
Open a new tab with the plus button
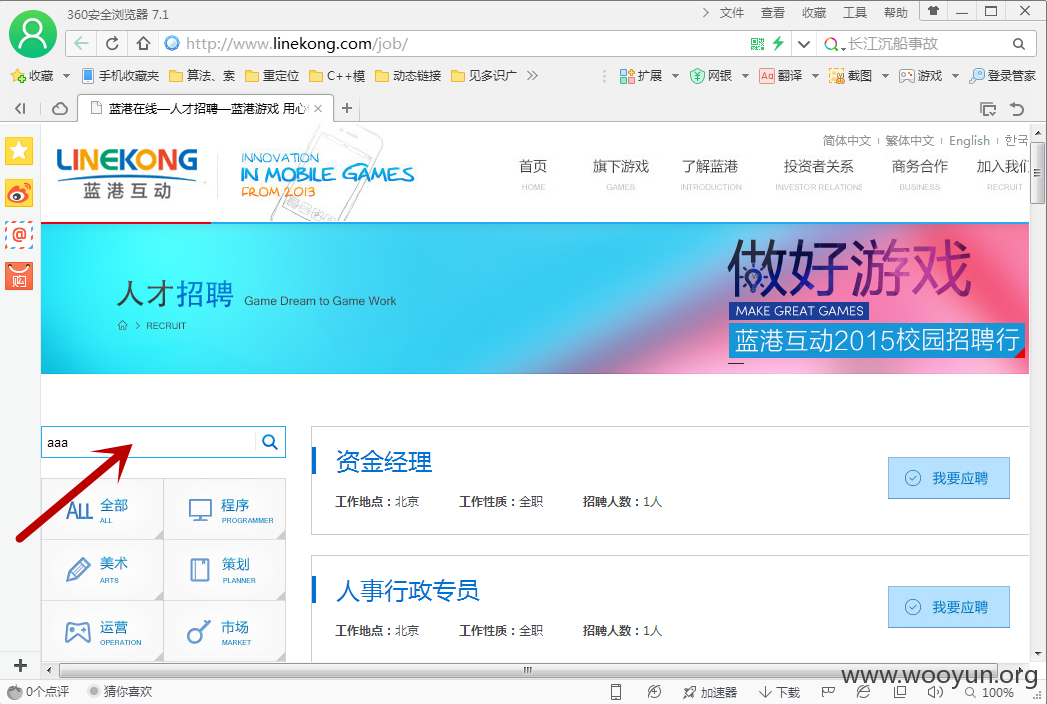[x=347, y=108]
